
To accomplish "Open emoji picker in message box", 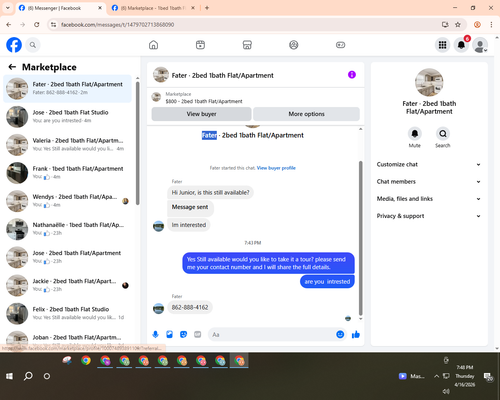I will point(340,334).
